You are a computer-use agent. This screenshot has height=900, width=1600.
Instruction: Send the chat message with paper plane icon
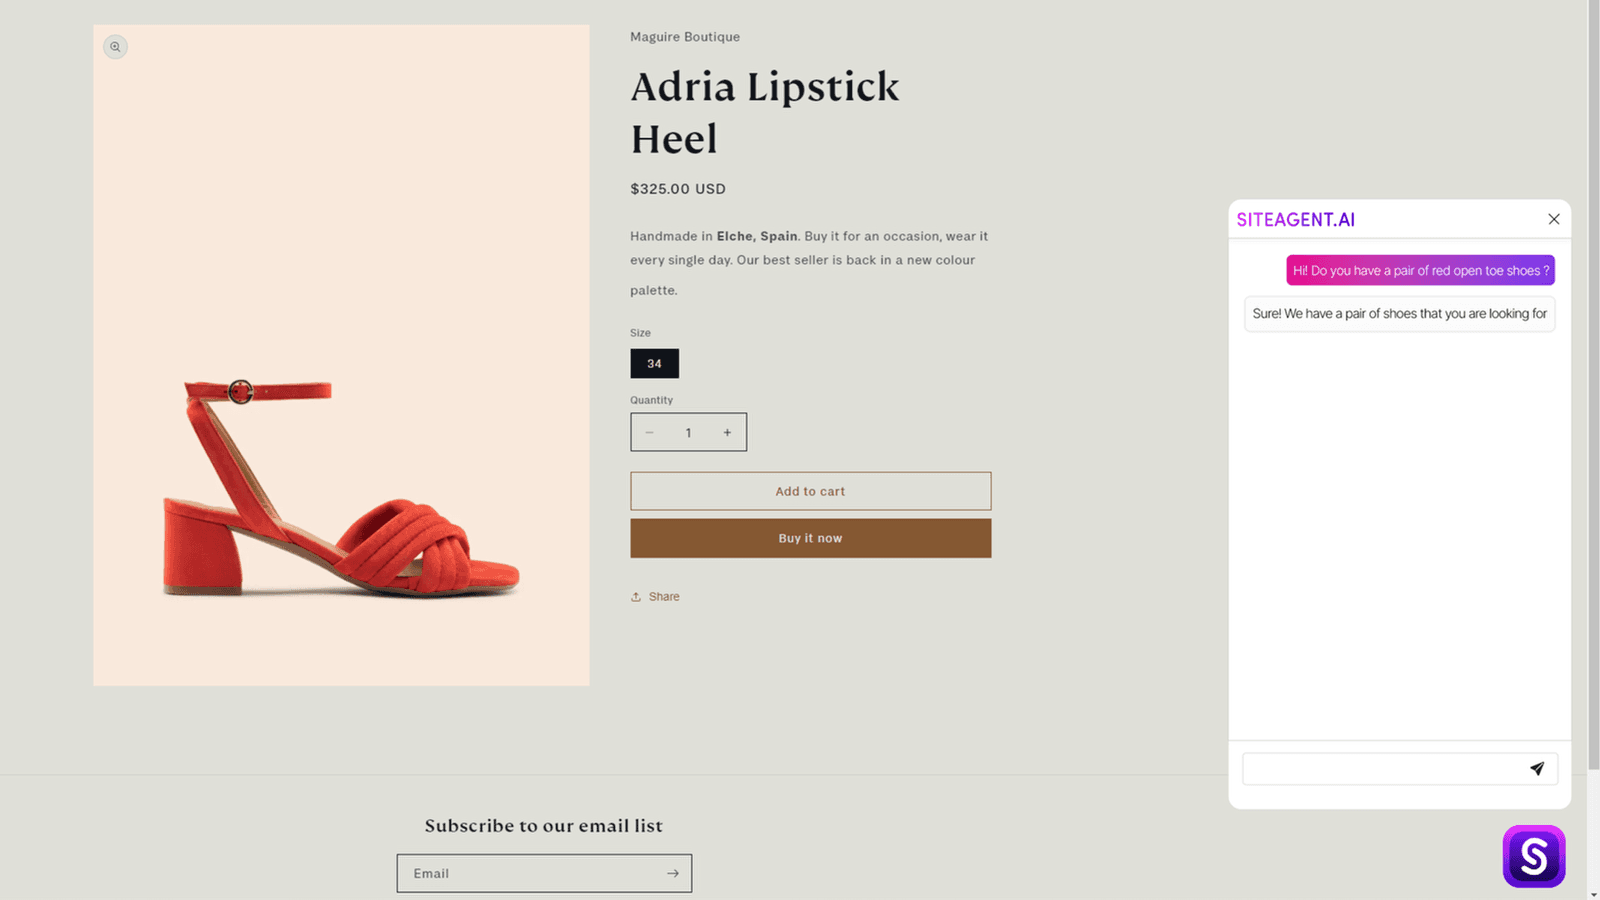coord(1537,768)
